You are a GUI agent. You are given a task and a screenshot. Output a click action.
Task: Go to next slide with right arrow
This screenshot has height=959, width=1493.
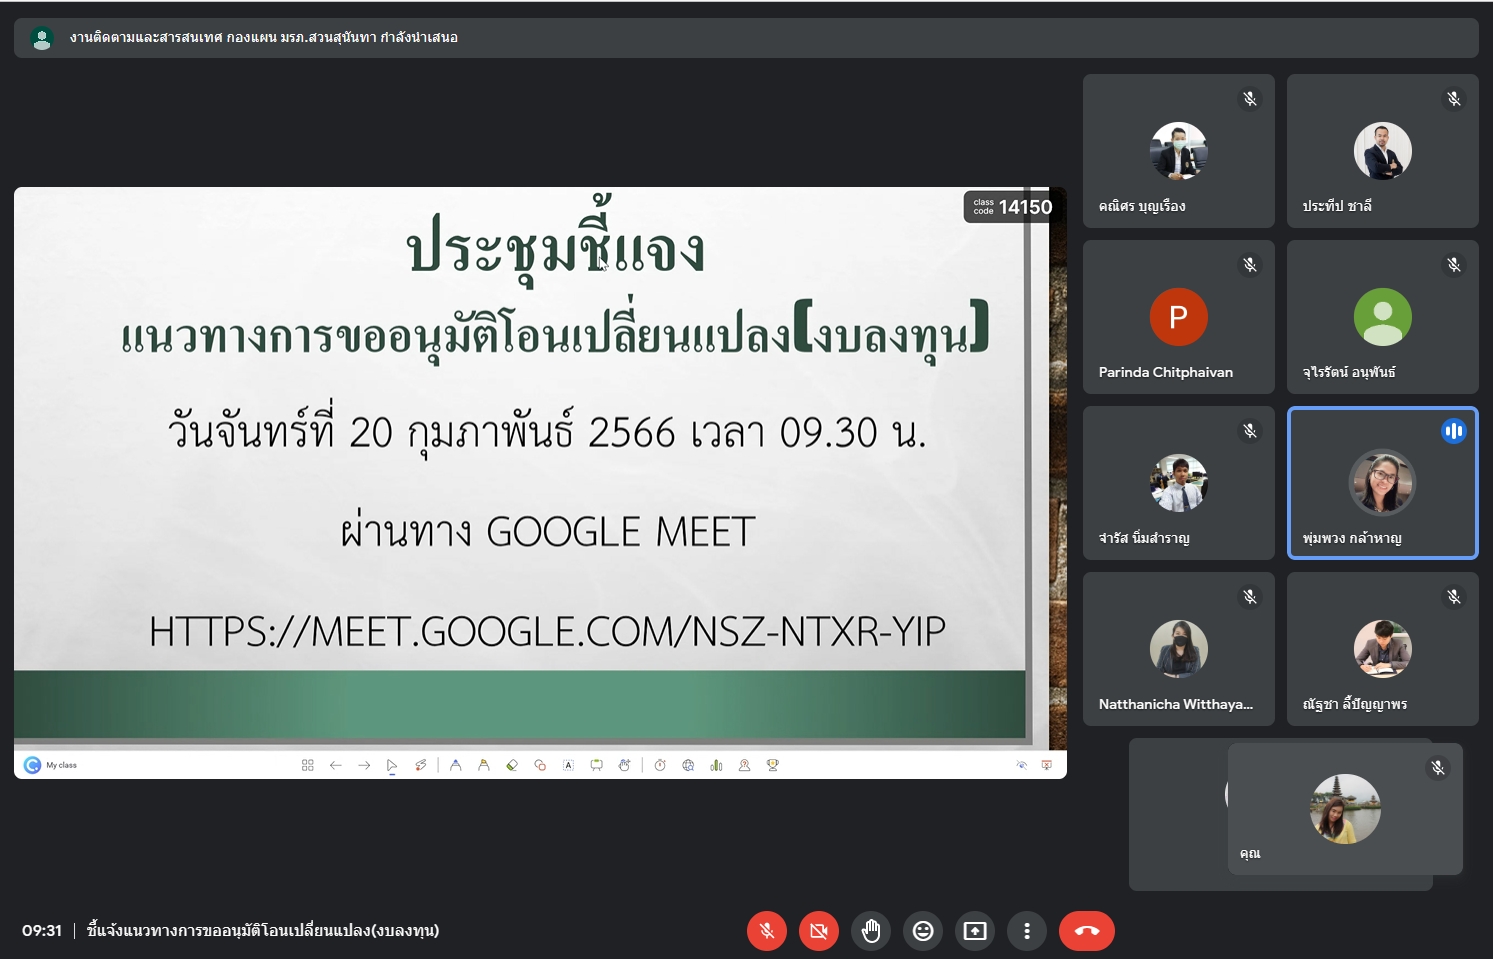point(364,765)
